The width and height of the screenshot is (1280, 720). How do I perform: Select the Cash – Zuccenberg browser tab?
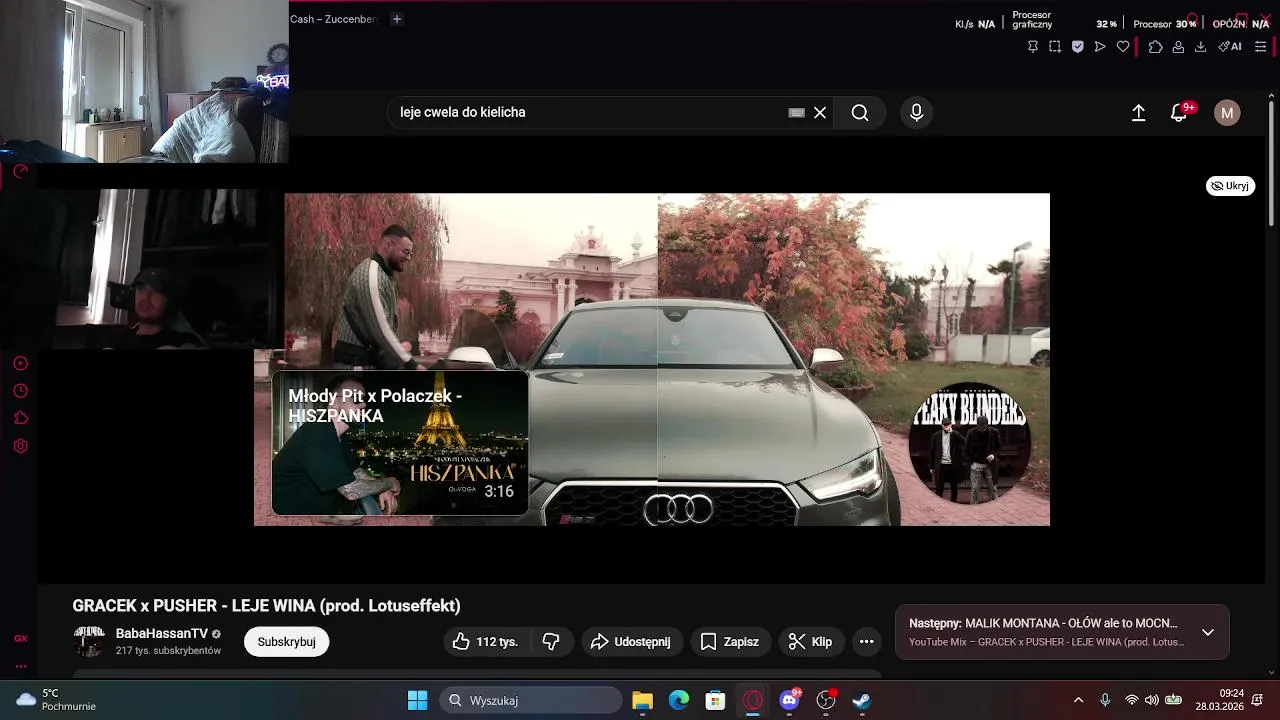pyautogui.click(x=334, y=19)
